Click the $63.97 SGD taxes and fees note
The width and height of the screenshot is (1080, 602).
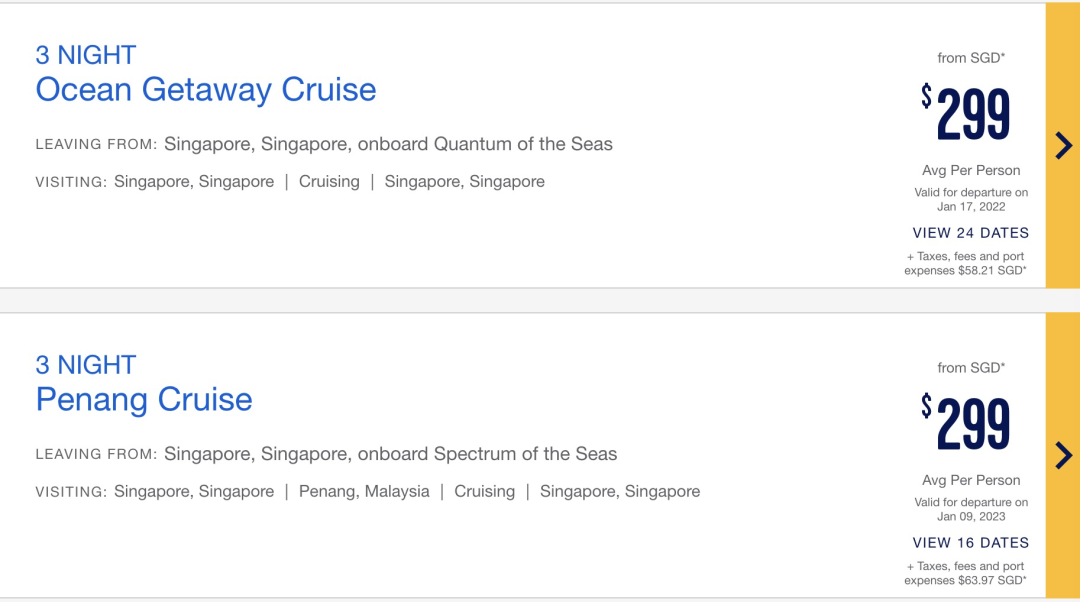pyautogui.click(x=965, y=574)
